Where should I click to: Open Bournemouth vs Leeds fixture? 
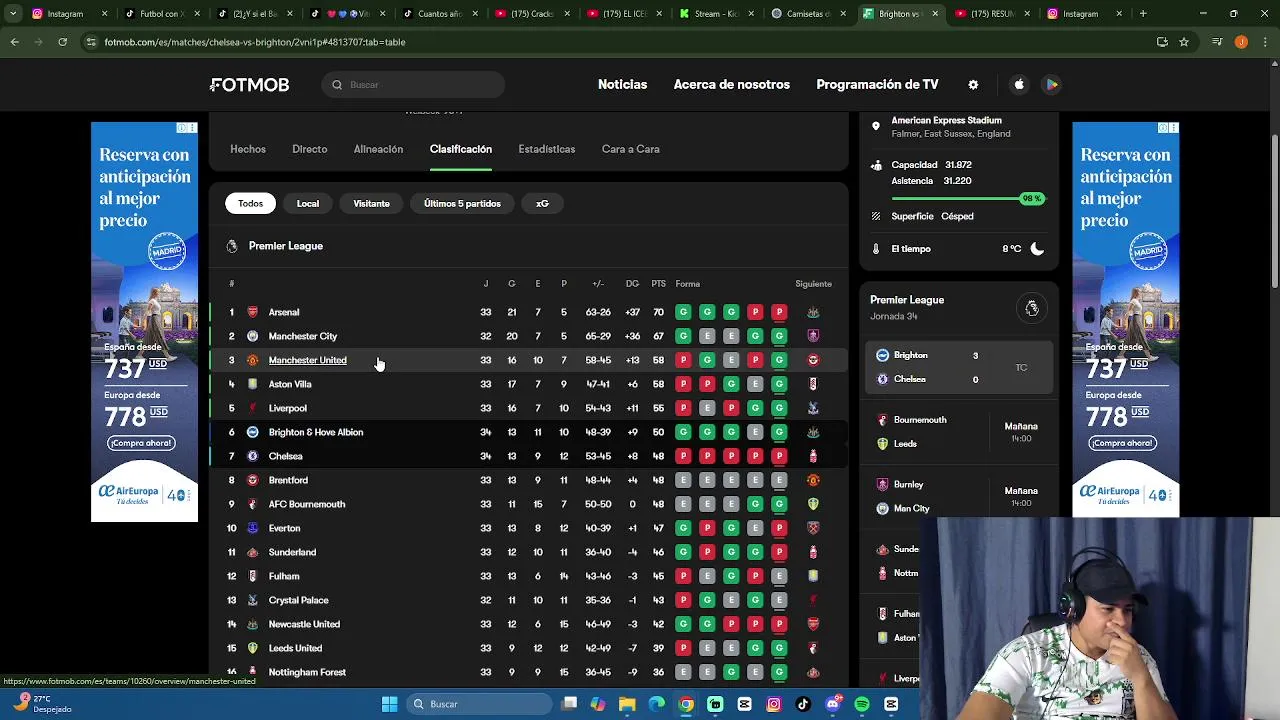click(x=959, y=432)
